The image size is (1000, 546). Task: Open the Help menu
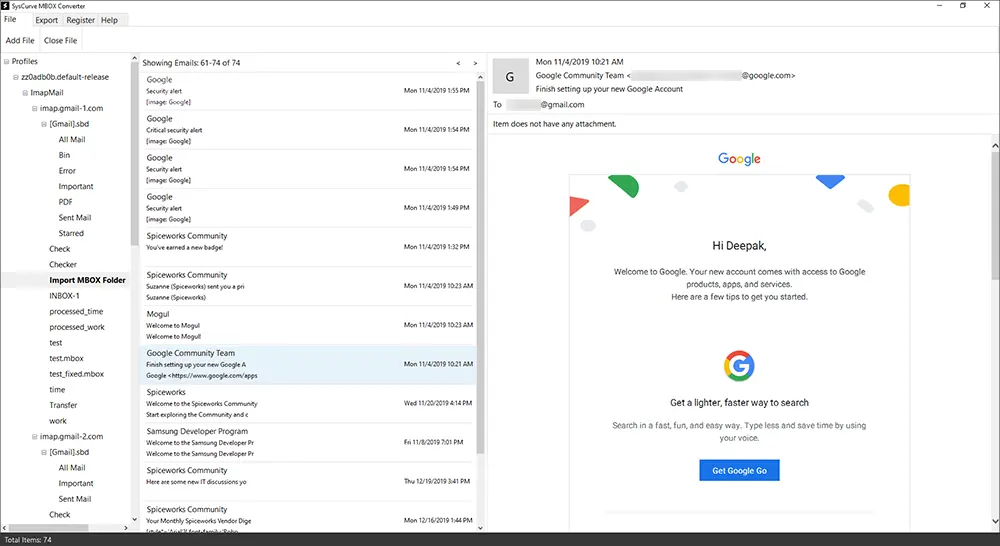coord(109,20)
